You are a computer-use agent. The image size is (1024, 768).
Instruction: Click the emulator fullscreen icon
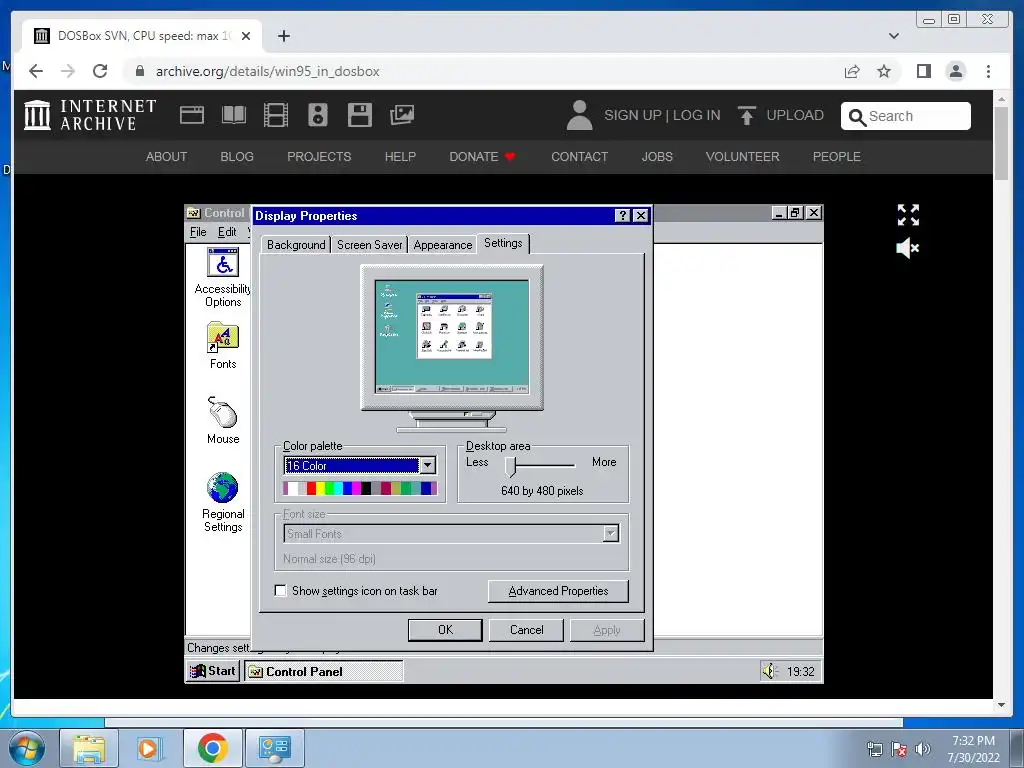(908, 215)
